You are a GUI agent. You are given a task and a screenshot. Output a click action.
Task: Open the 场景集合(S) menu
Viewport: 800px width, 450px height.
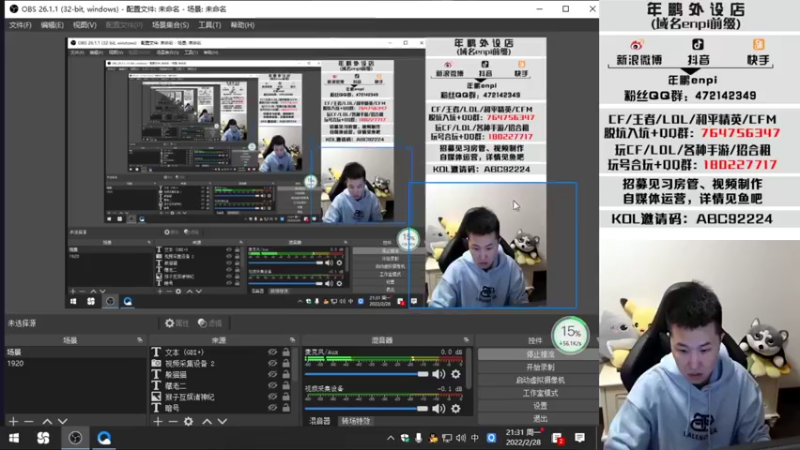[x=170, y=25]
